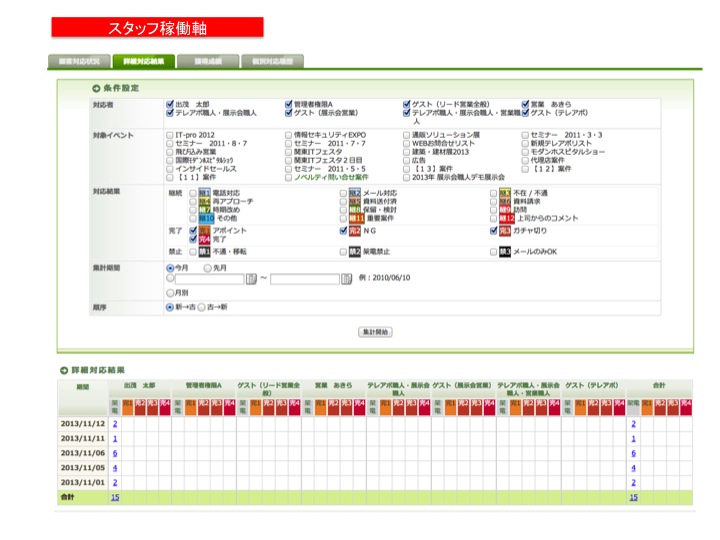This screenshot has width=720, height=540.
Task: Open the start date calendar picker
Action: tap(251, 280)
